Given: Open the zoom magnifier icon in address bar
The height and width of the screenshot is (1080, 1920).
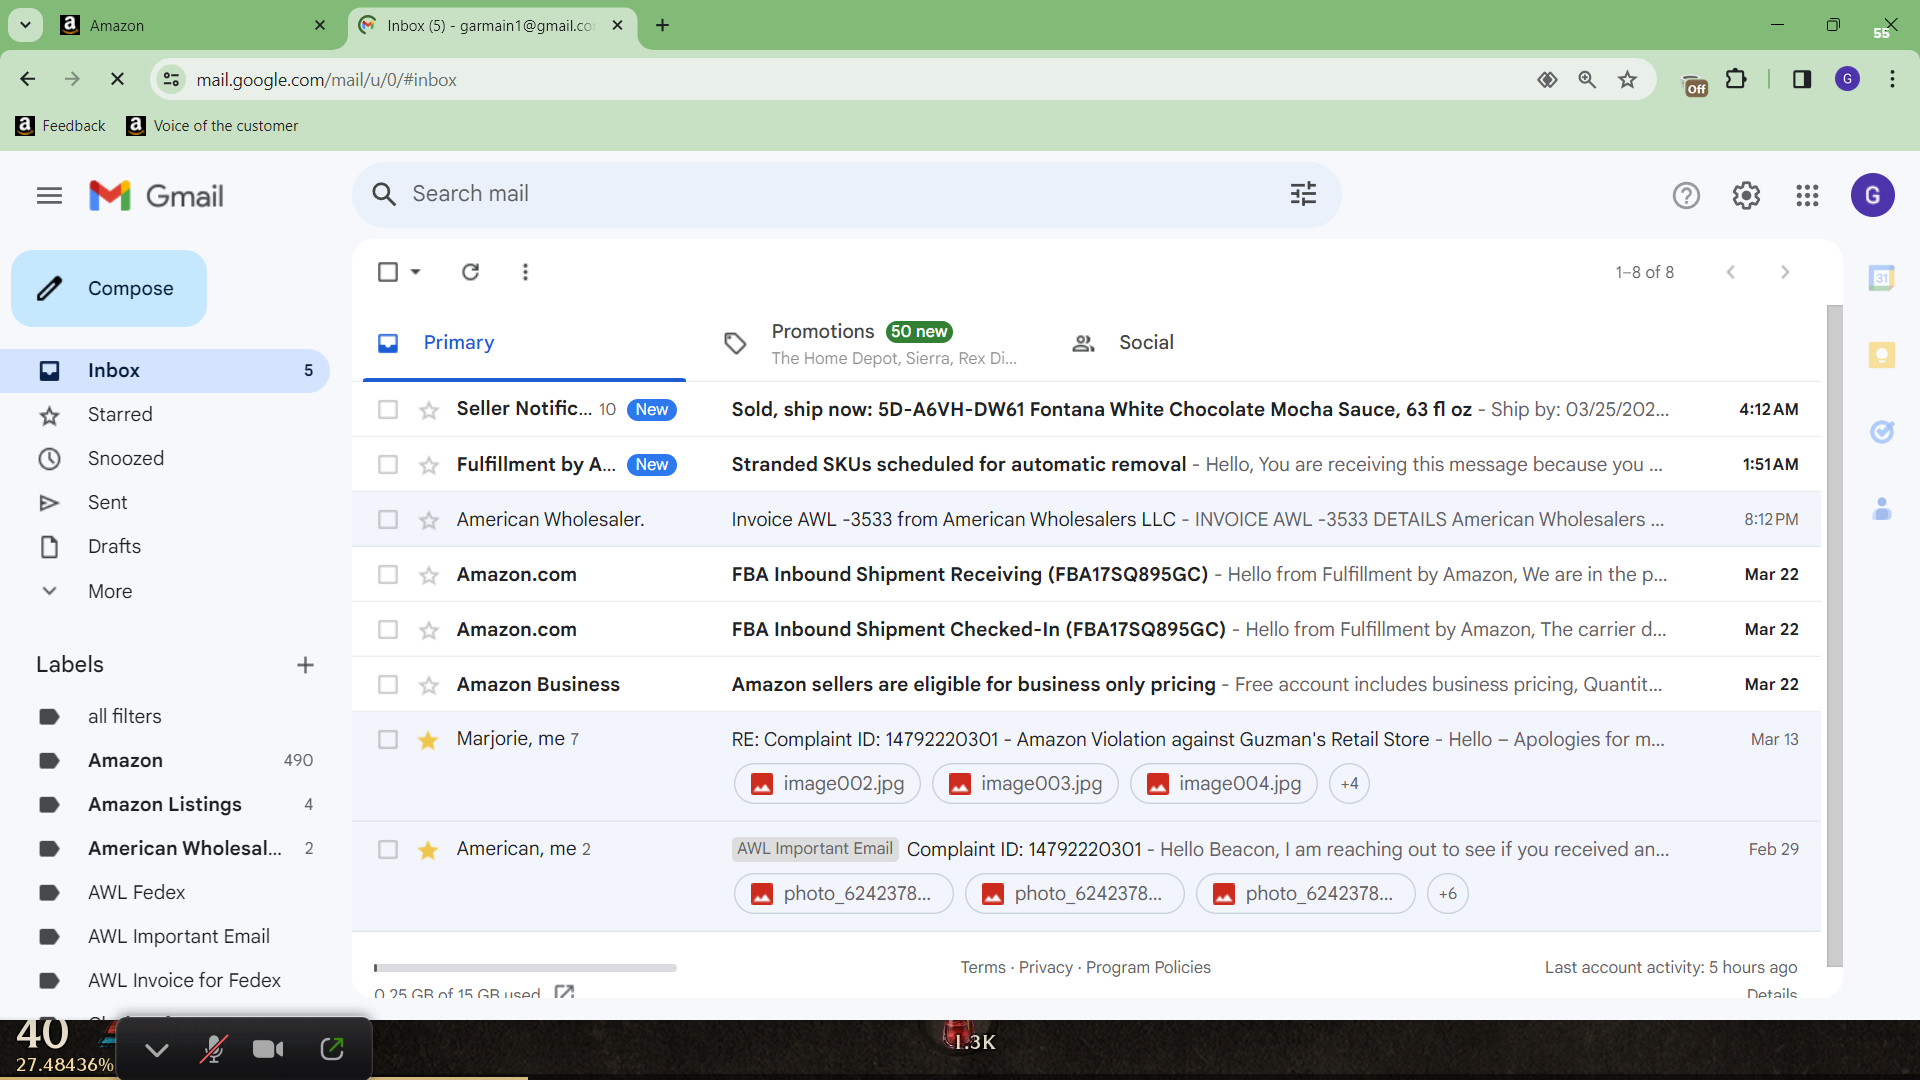Looking at the screenshot, I should pyautogui.click(x=1586, y=80).
